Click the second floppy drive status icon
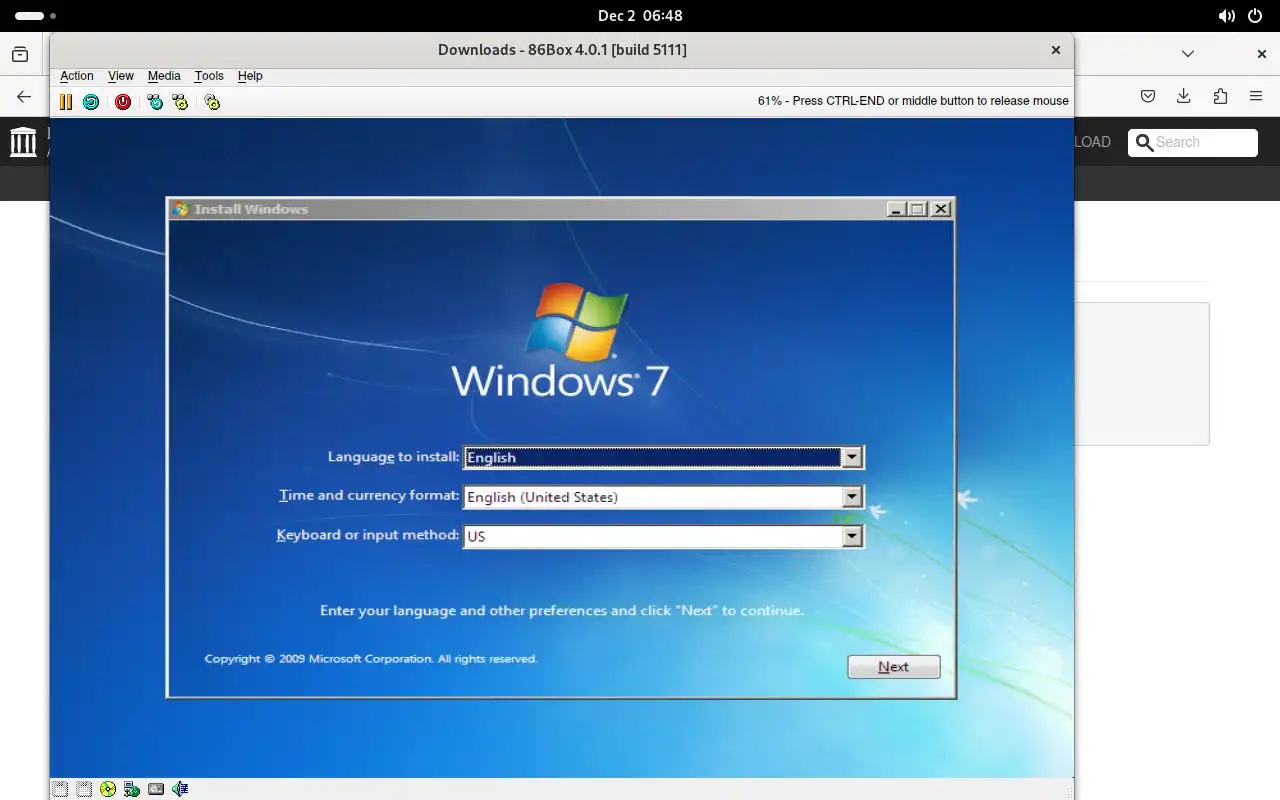Image resolution: width=1280 pixels, height=800 pixels. tap(84, 789)
